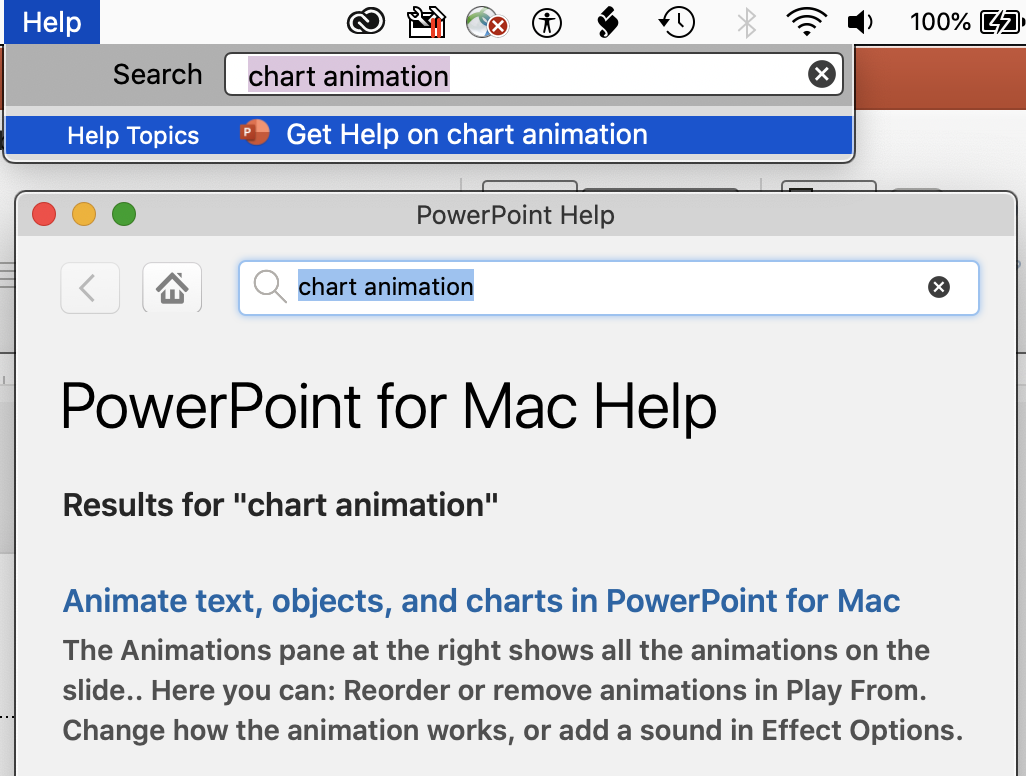The width and height of the screenshot is (1026, 776).
Task: Click the toolbox icon in the menu bar
Action: [x=427, y=21]
